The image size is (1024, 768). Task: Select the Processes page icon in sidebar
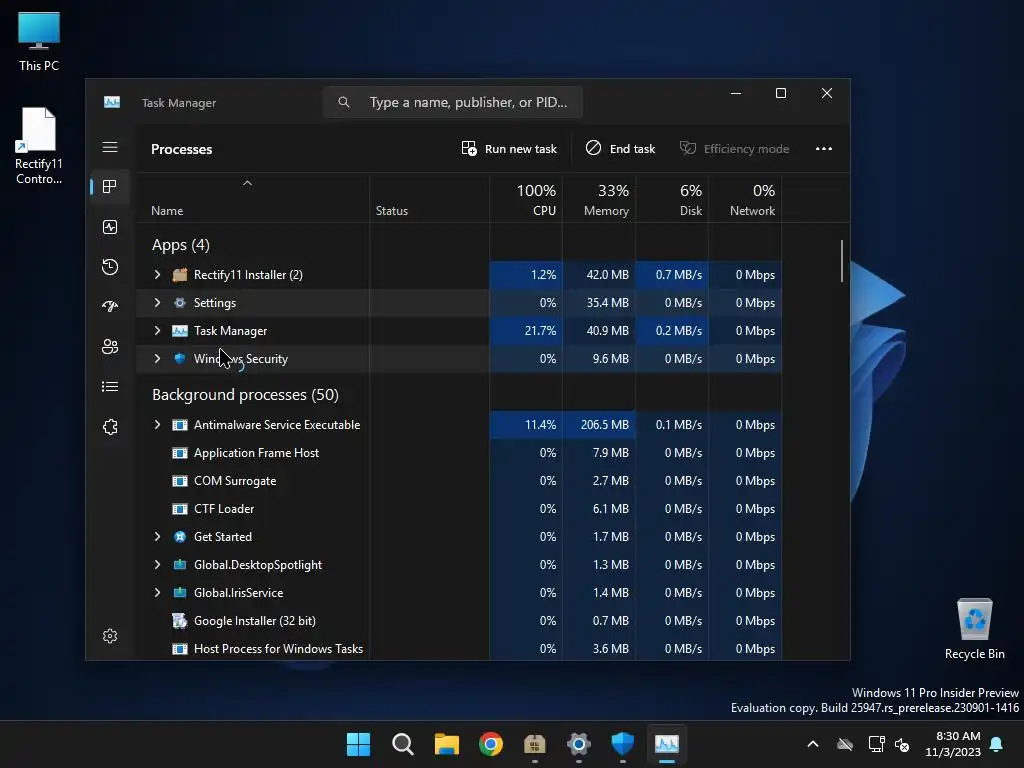[x=110, y=187]
